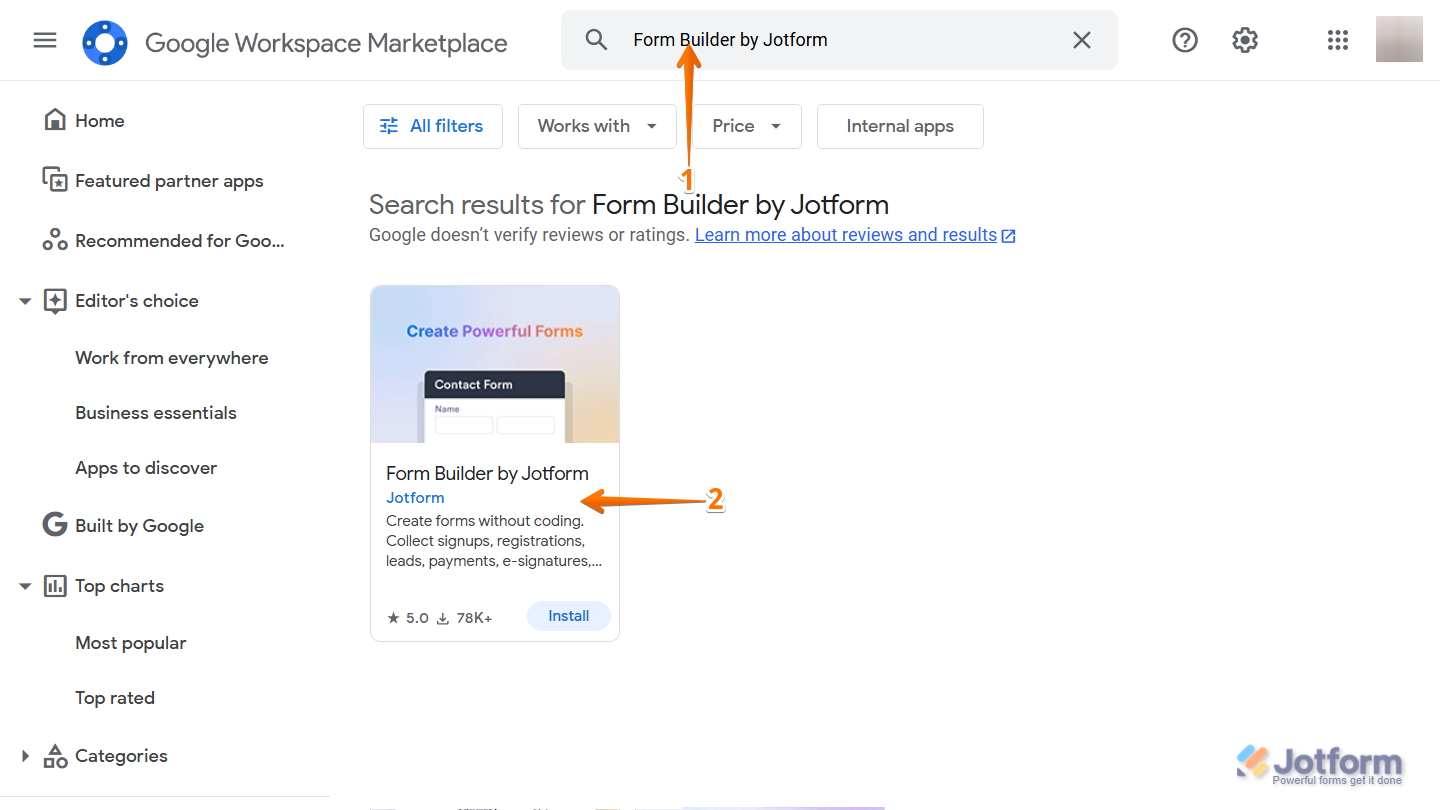Open the navigation hamburger menu
Viewport: 1440px width, 810px height.
(45, 40)
